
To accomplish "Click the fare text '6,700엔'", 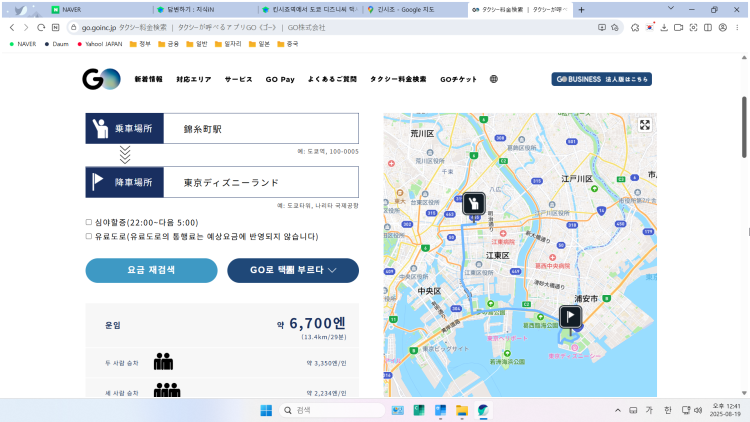I will point(317,323).
